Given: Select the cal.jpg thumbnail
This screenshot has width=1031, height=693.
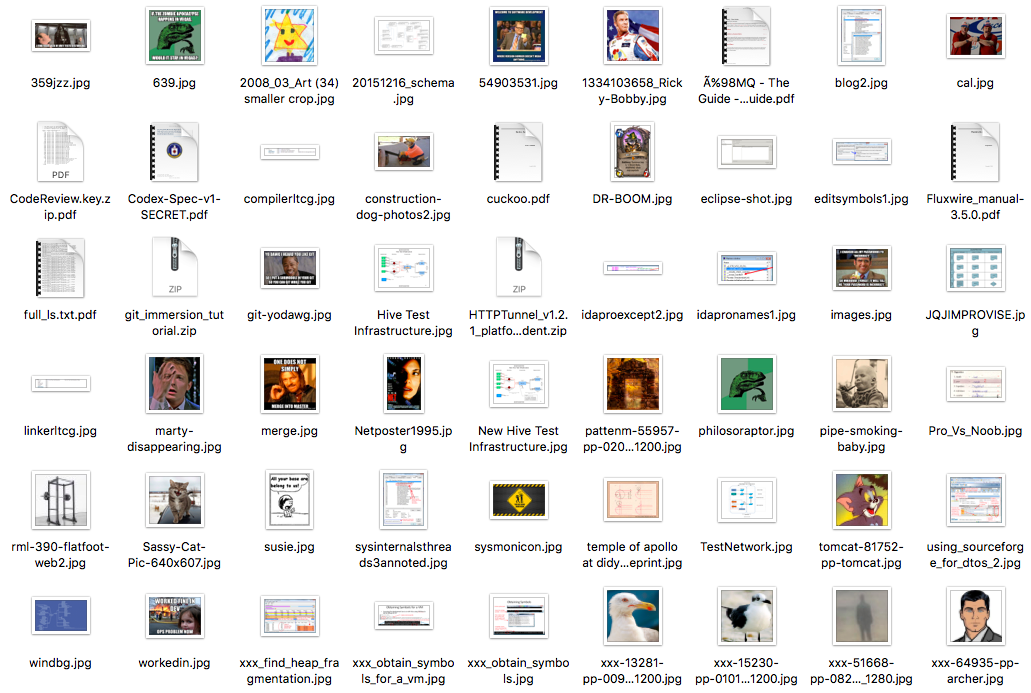Looking at the screenshot, I should click(x=976, y=36).
